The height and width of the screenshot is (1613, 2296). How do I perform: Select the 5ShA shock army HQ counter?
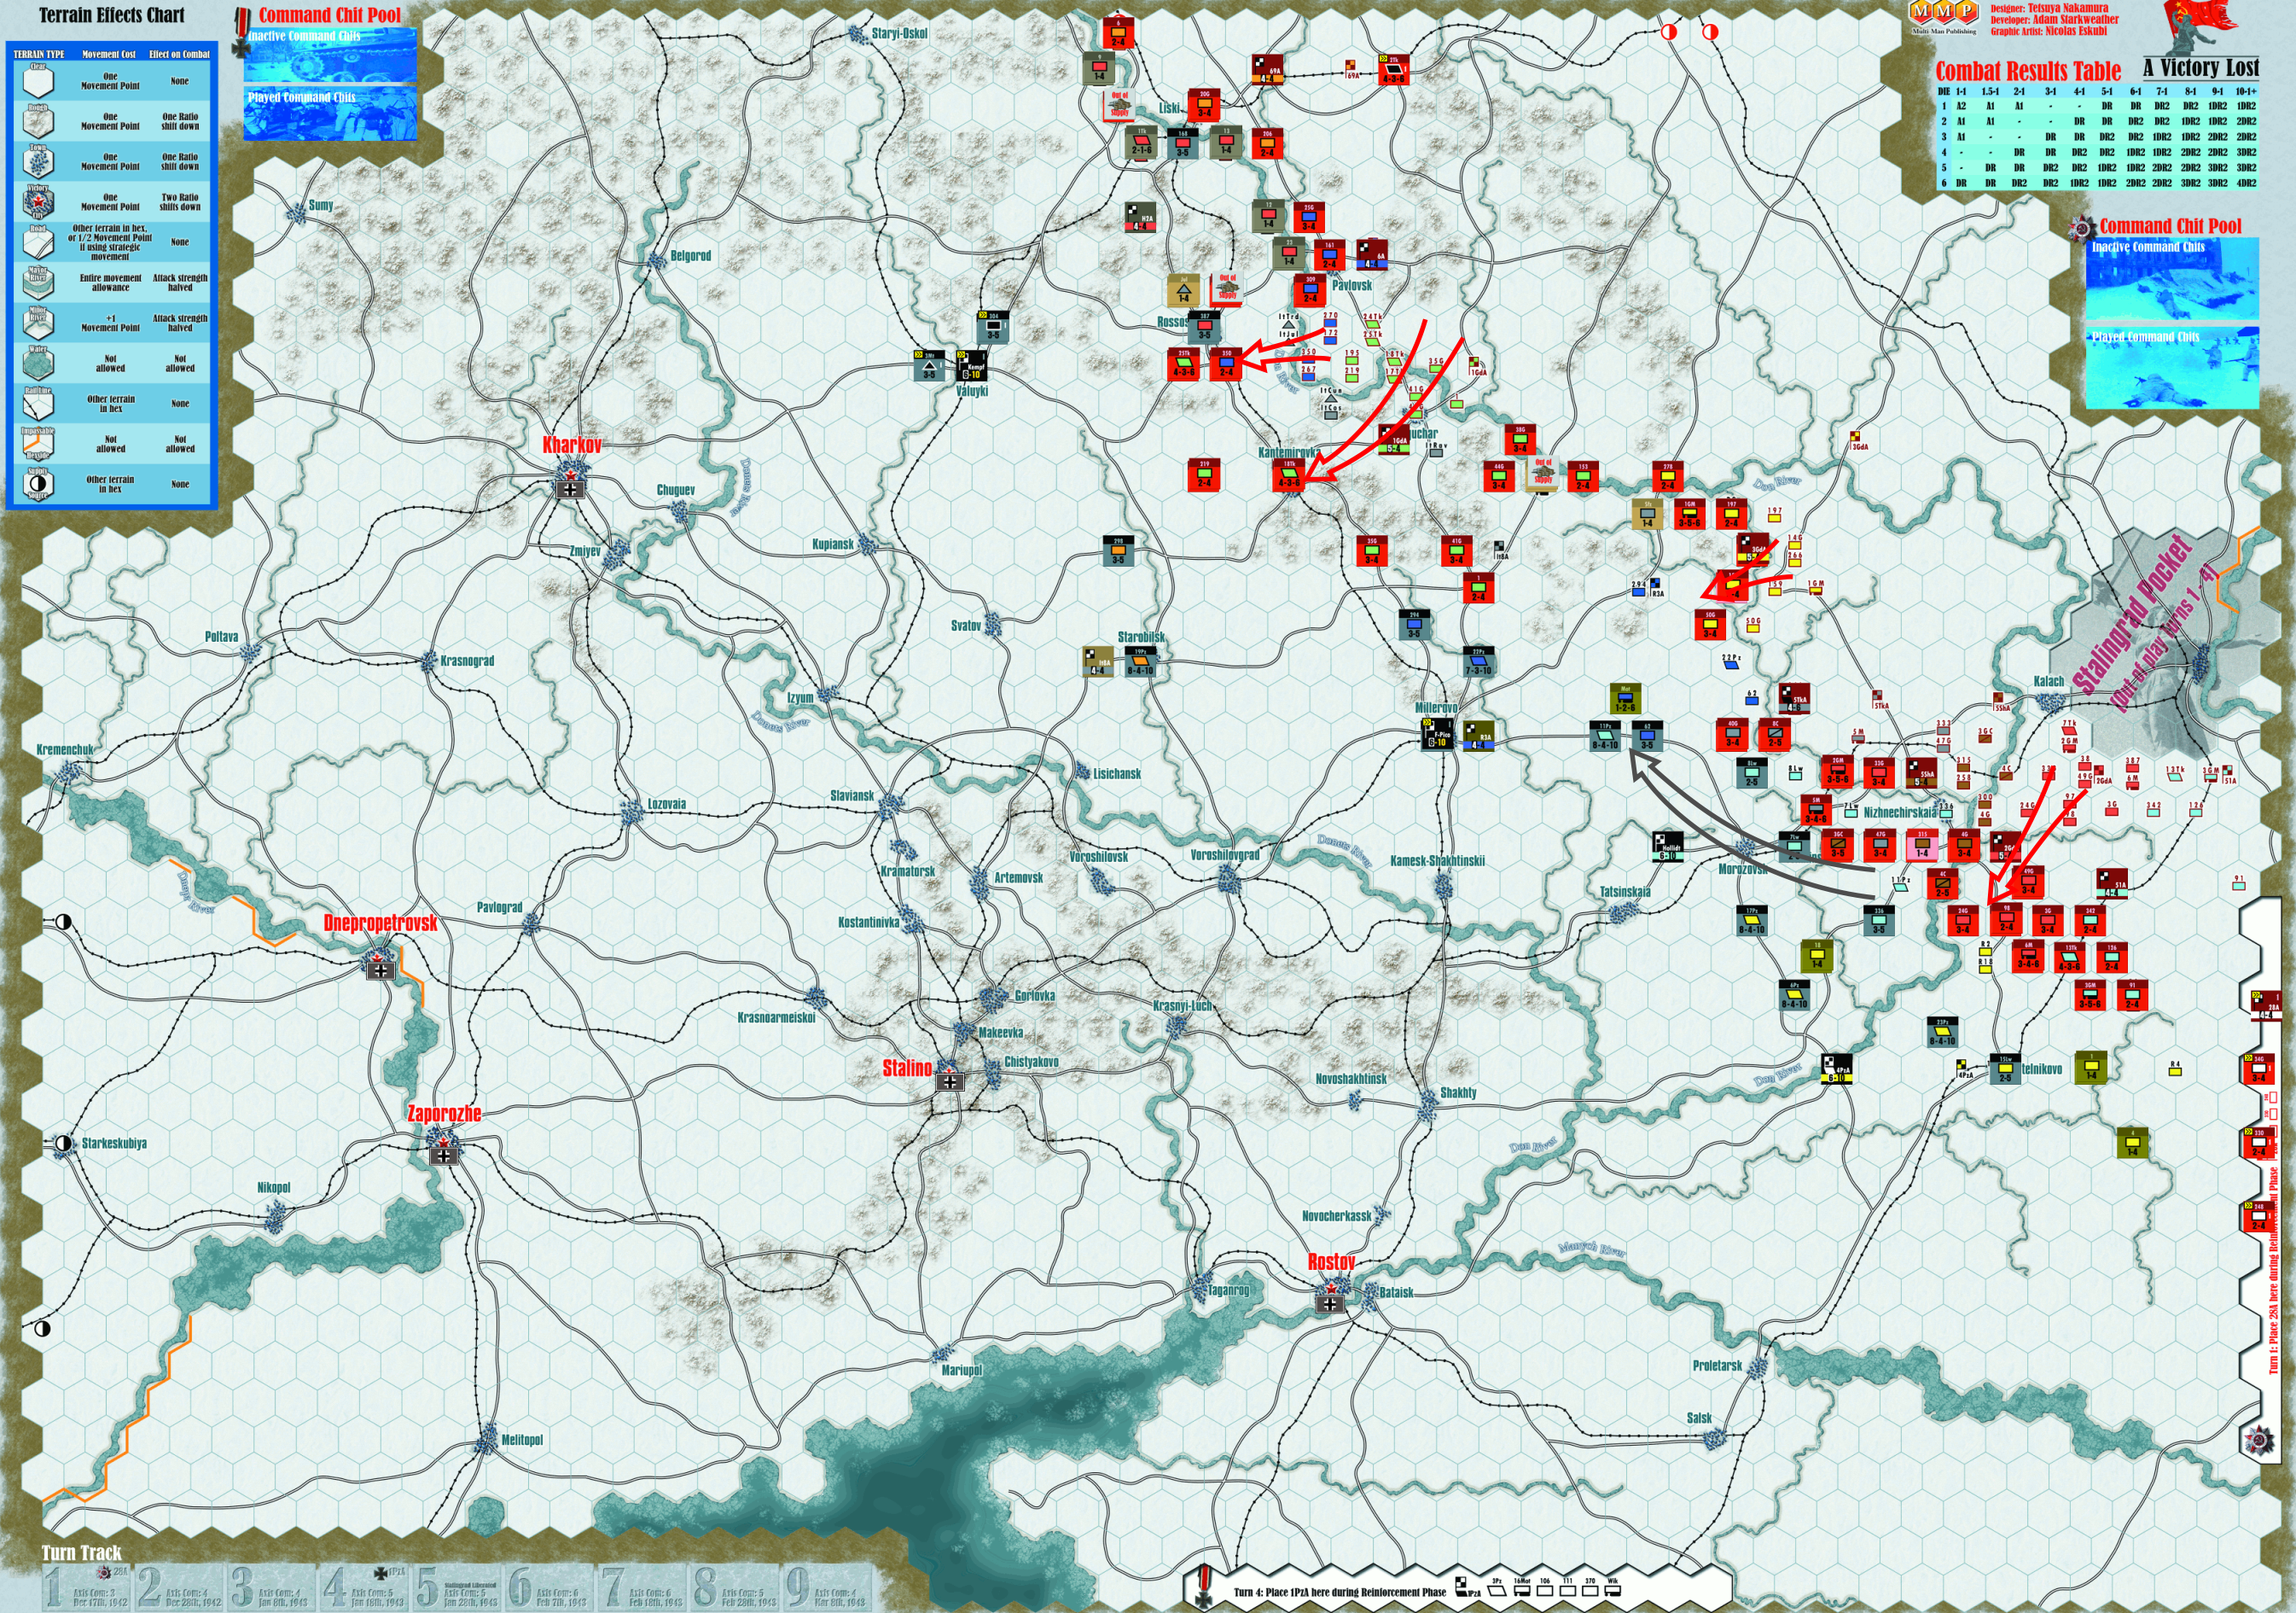pos(1921,773)
